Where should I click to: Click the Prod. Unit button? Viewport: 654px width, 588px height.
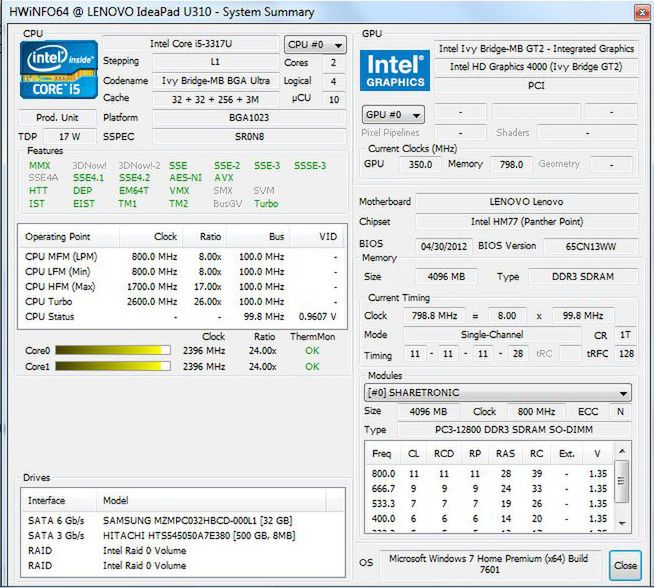(x=57, y=118)
